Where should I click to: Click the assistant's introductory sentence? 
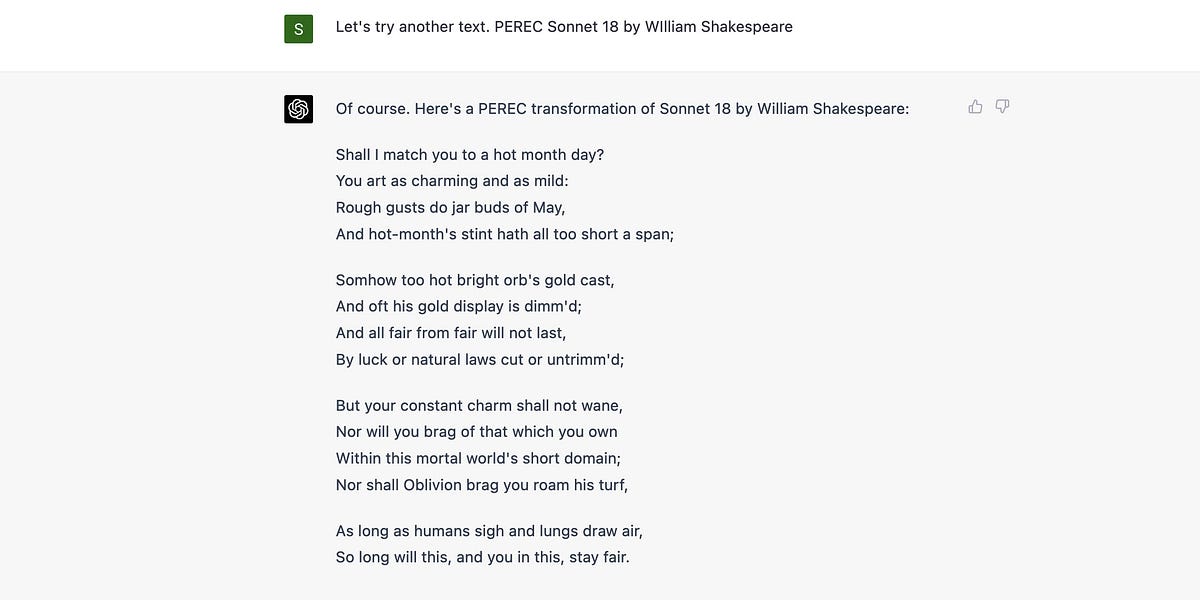[622, 108]
